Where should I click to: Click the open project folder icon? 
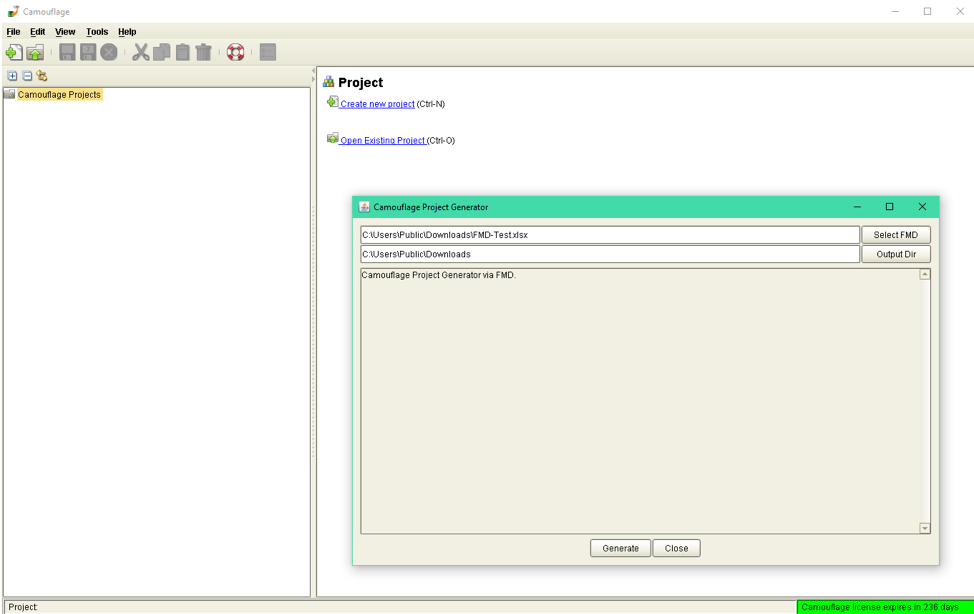coord(35,52)
